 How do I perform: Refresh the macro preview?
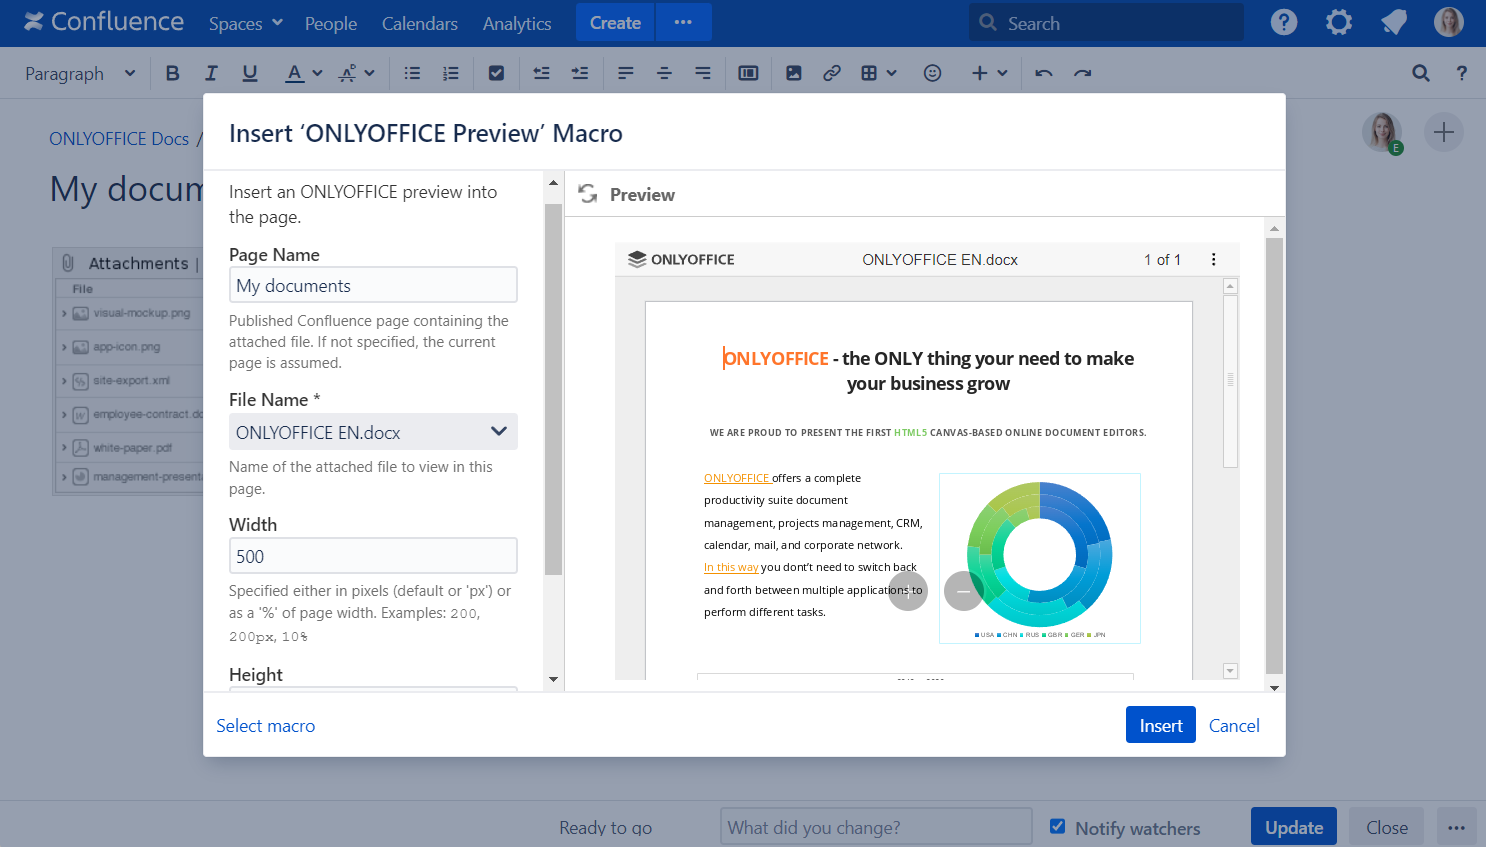pyautogui.click(x=588, y=194)
